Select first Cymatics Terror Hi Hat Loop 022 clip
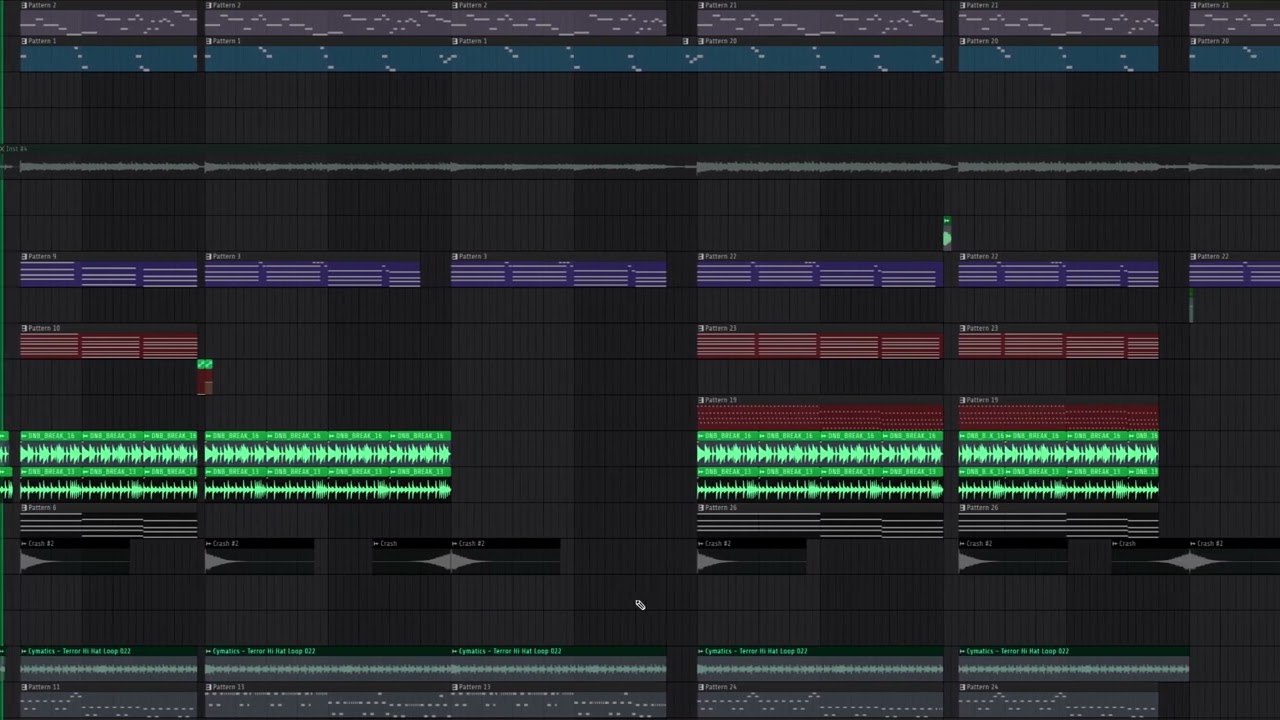1280x720 pixels. [x=109, y=664]
